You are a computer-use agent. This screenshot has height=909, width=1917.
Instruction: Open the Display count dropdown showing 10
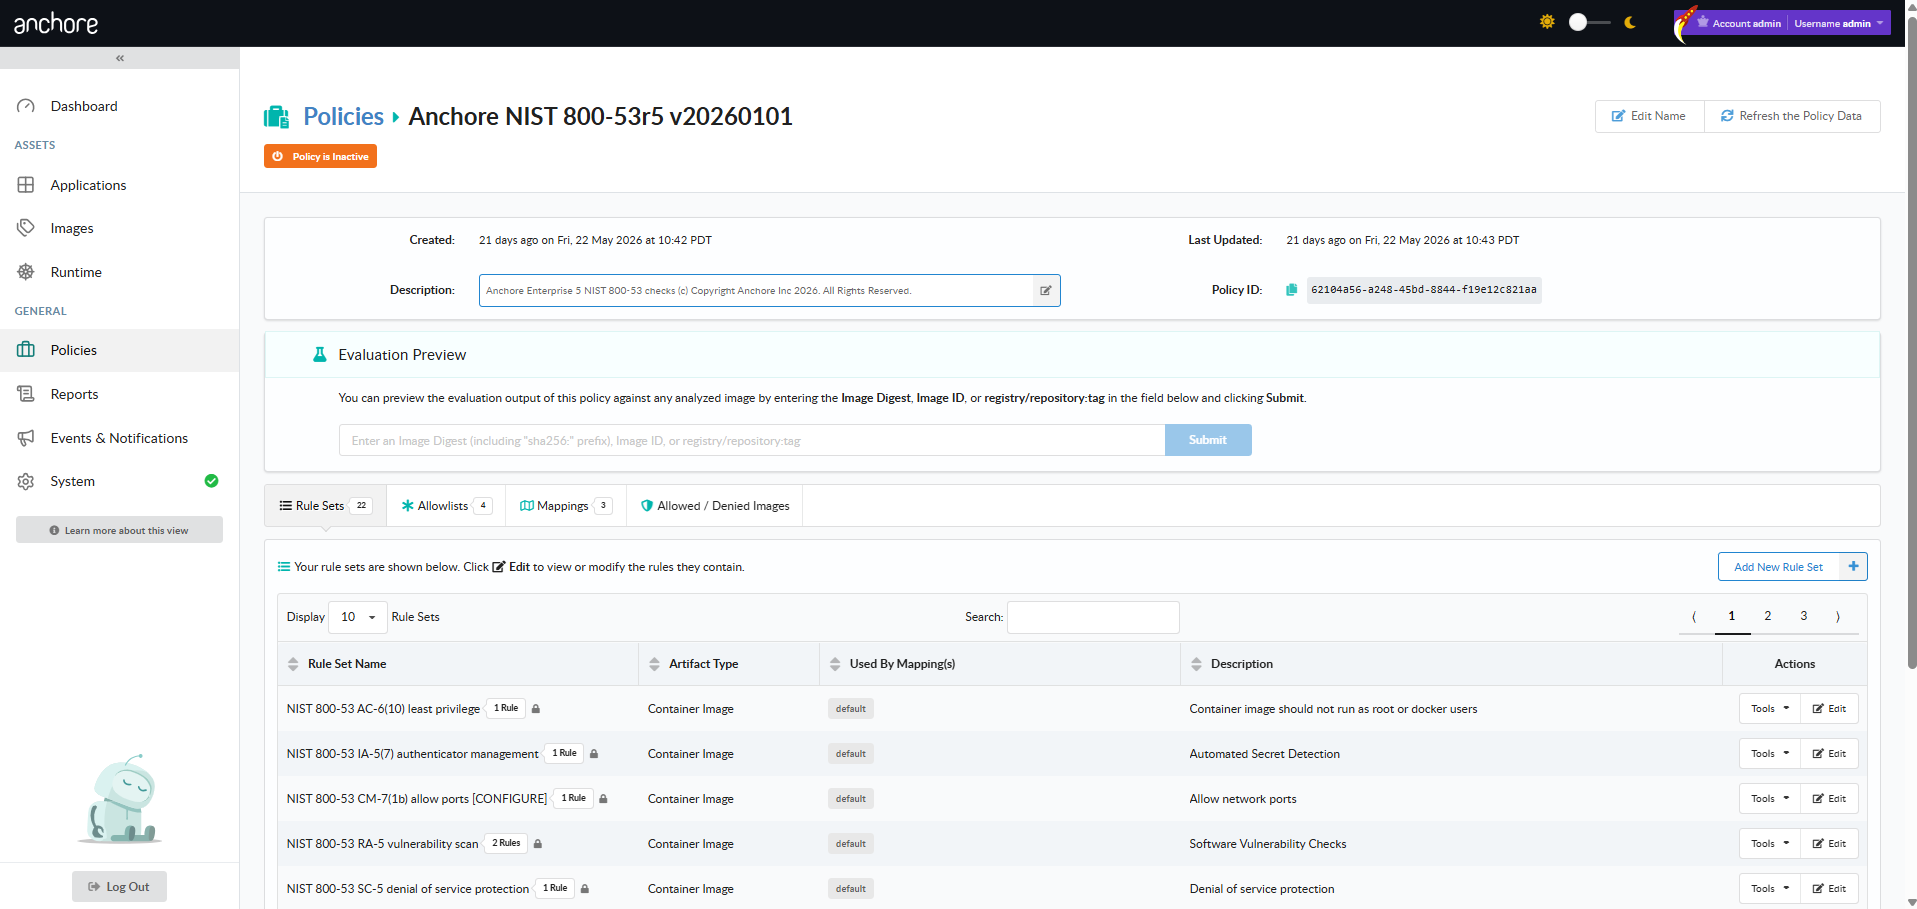point(358,617)
